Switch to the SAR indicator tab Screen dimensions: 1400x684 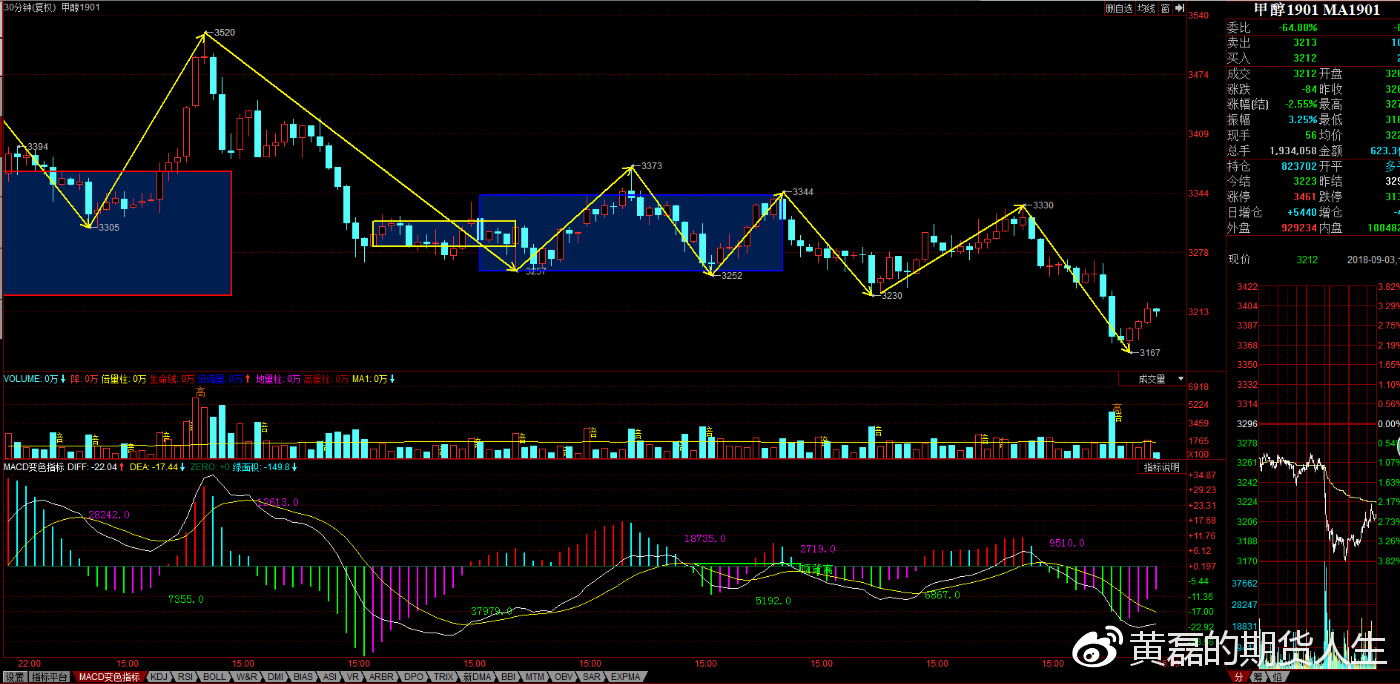[591, 677]
